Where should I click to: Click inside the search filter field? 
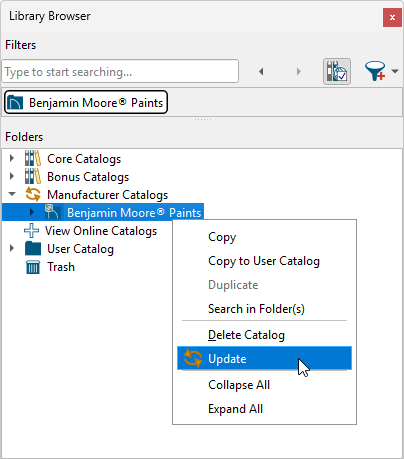(120, 71)
